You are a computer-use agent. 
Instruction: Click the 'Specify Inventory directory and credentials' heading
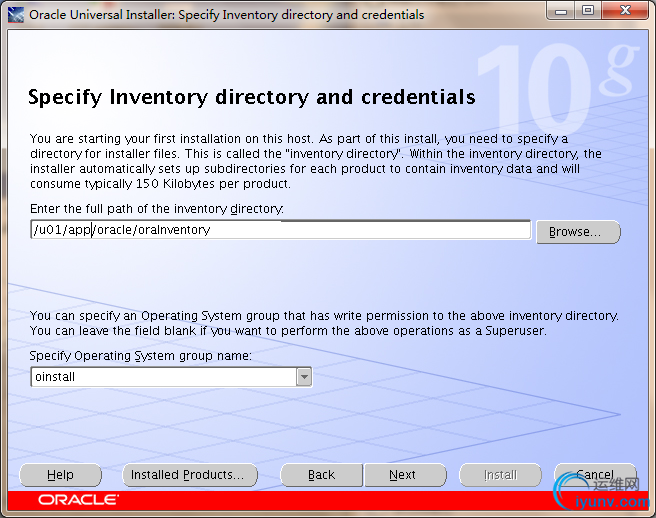click(x=252, y=97)
